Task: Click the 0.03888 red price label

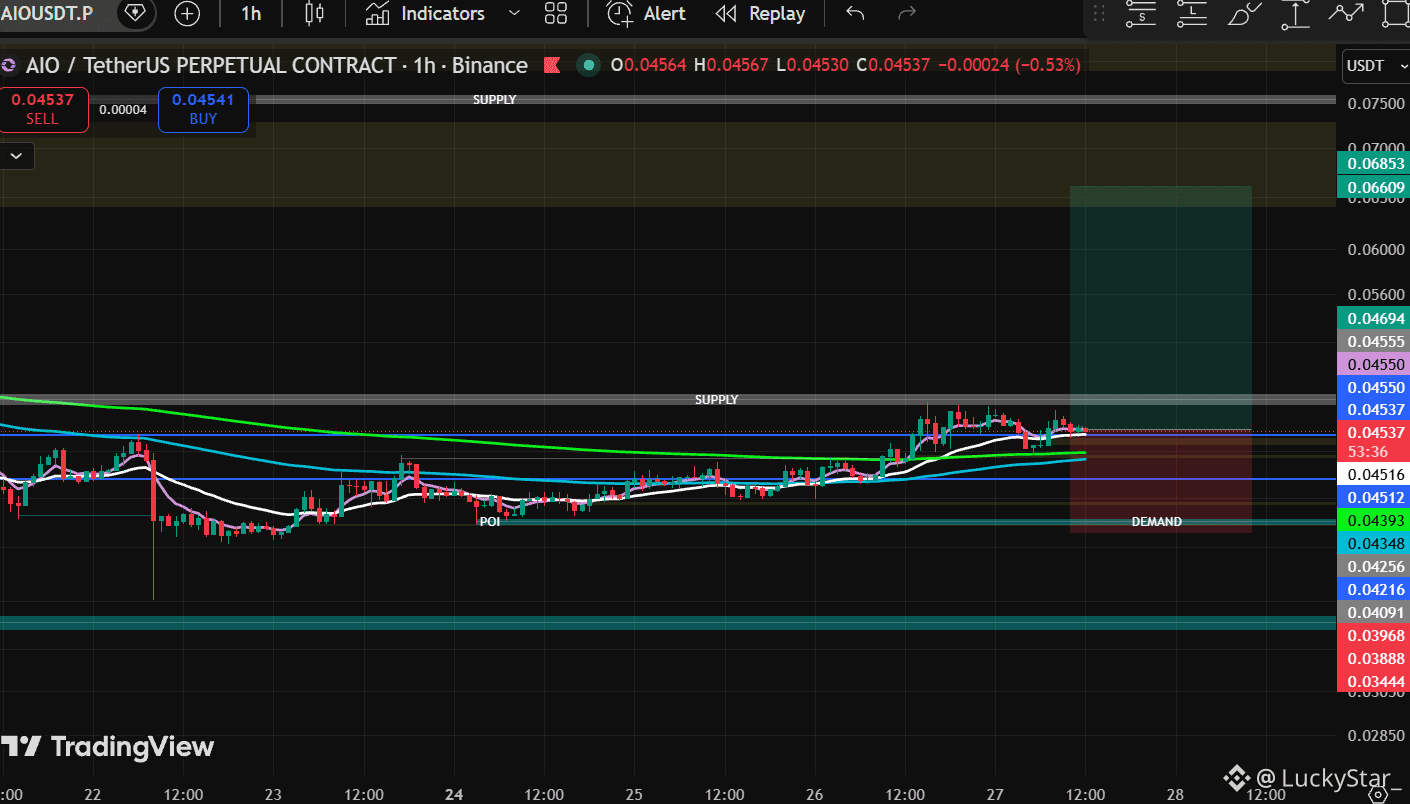Action: 1376,659
